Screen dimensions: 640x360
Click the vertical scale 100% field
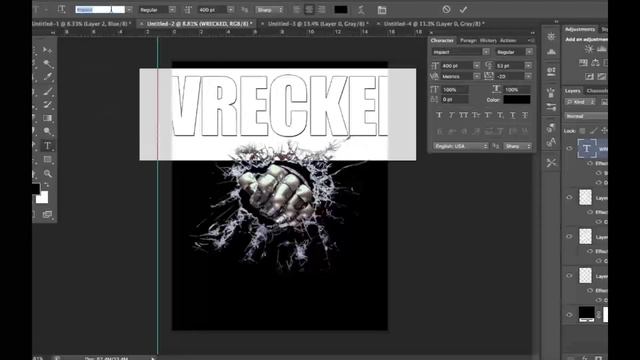point(454,89)
